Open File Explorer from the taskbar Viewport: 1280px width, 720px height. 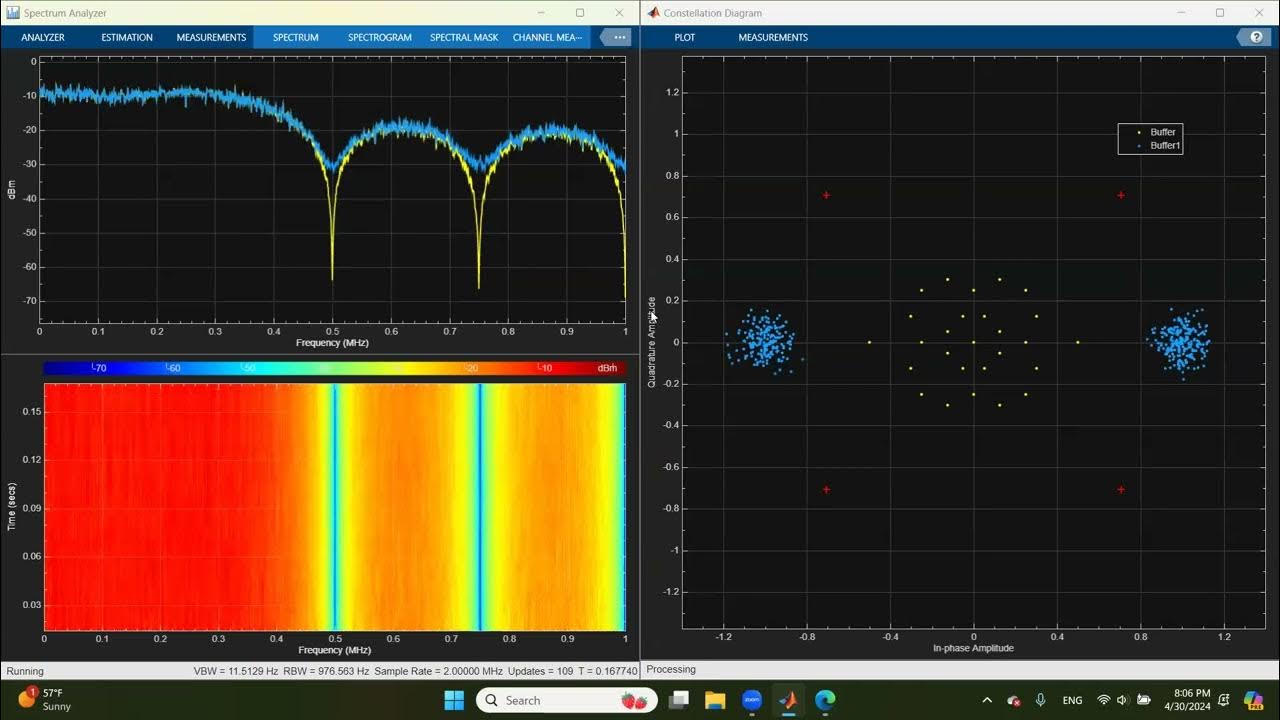pyautogui.click(x=715, y=700)
